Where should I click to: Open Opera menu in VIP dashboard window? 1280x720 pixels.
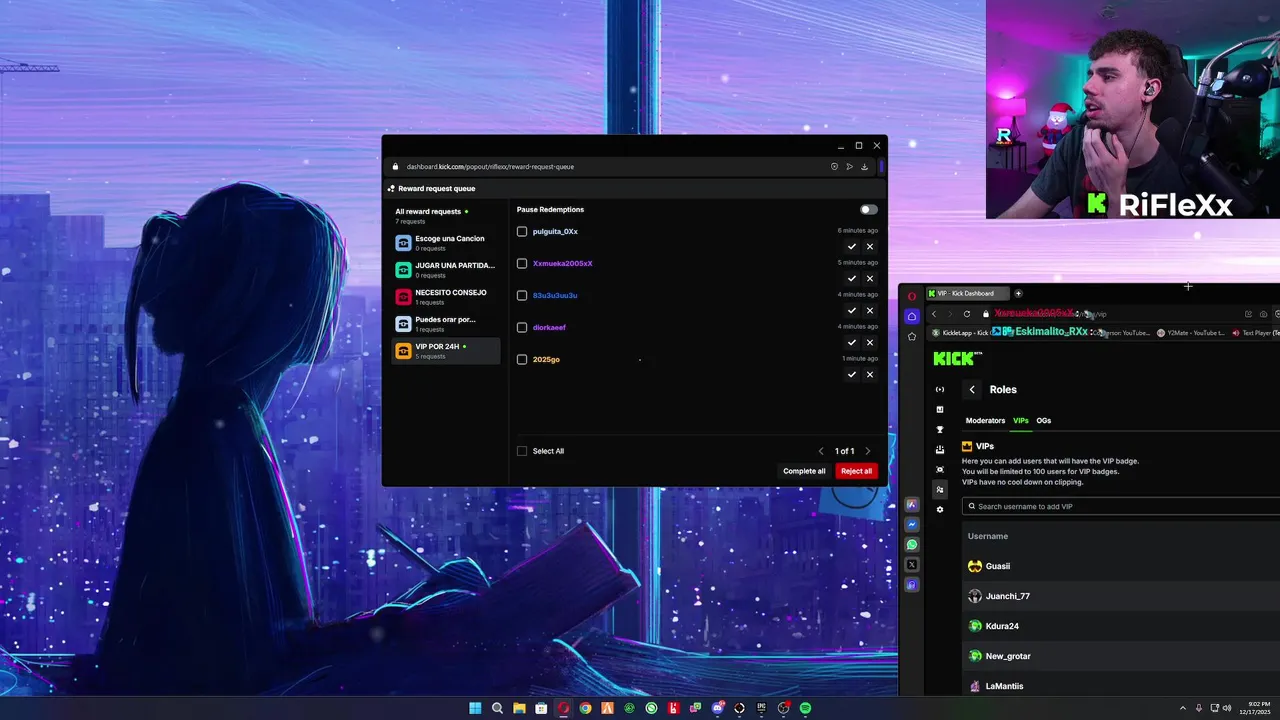911,296
